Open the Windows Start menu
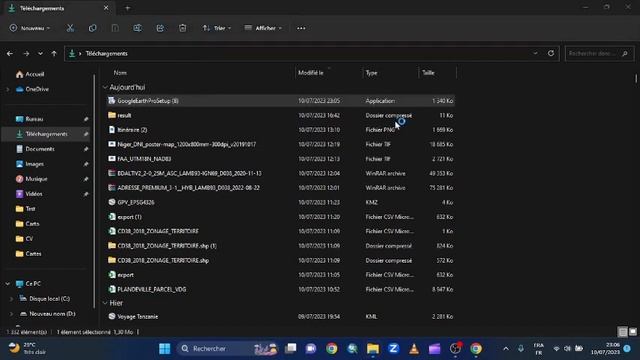This screenshot has height=360, width=640. 165,349
